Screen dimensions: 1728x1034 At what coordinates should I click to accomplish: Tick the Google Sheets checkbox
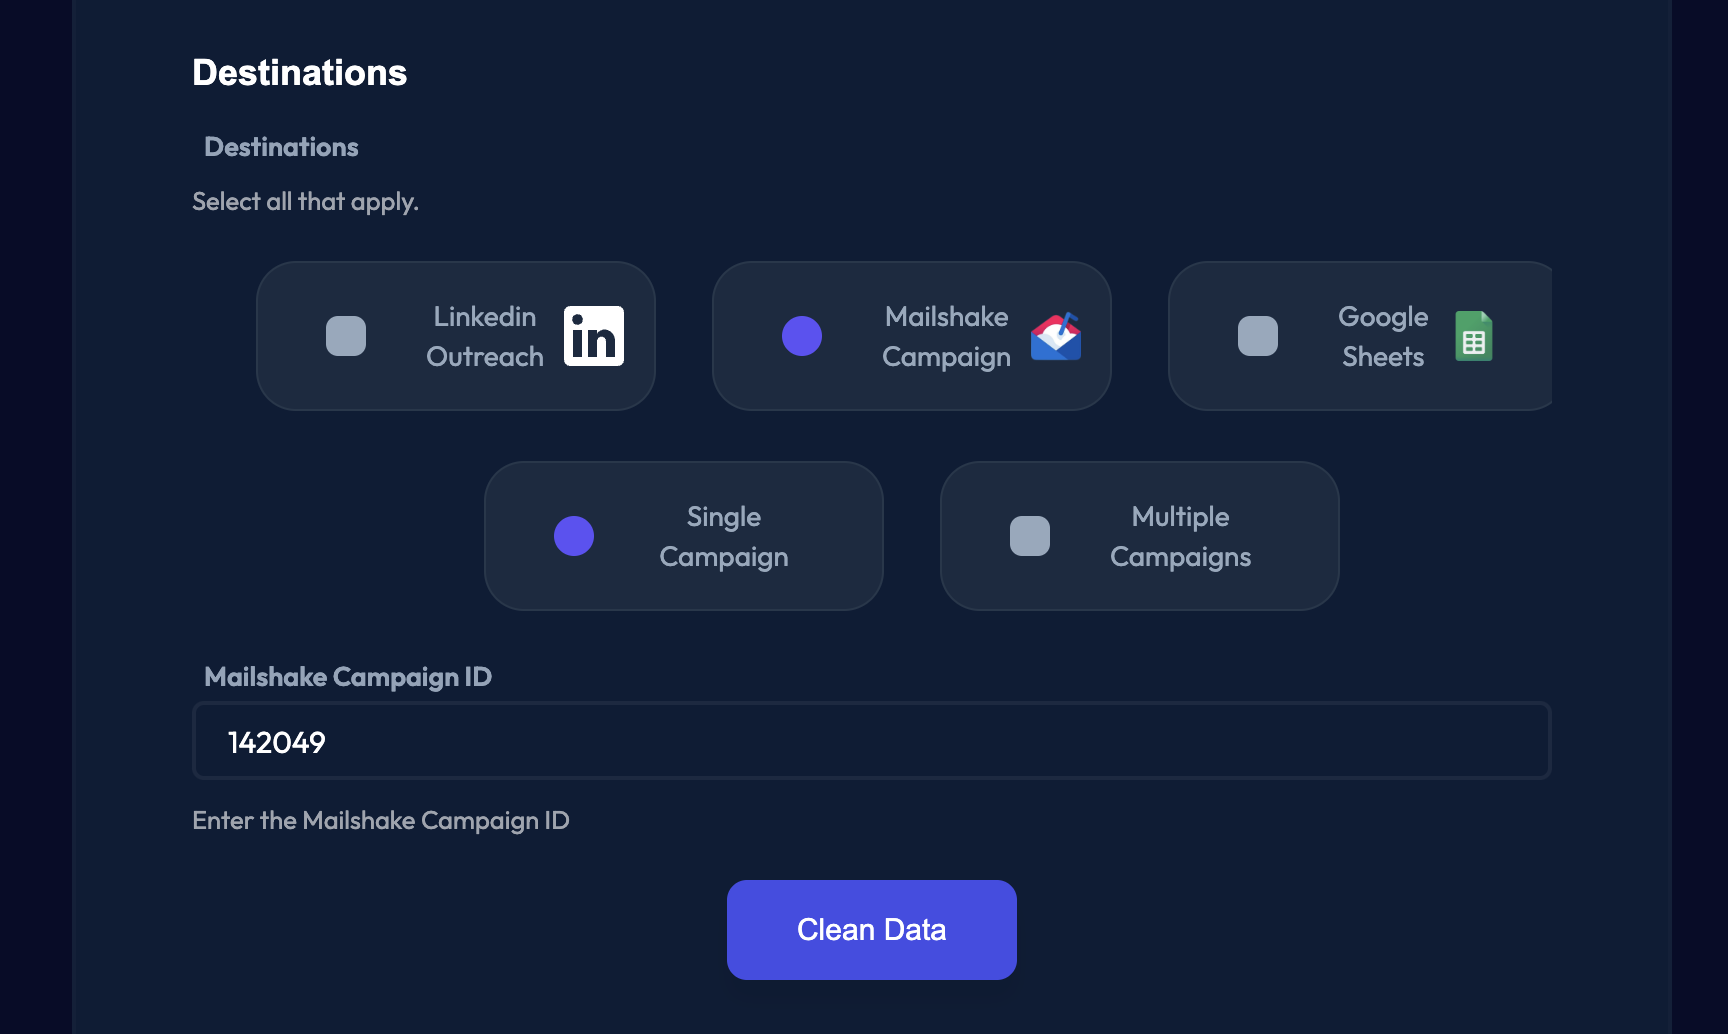tap(1258, 336)
